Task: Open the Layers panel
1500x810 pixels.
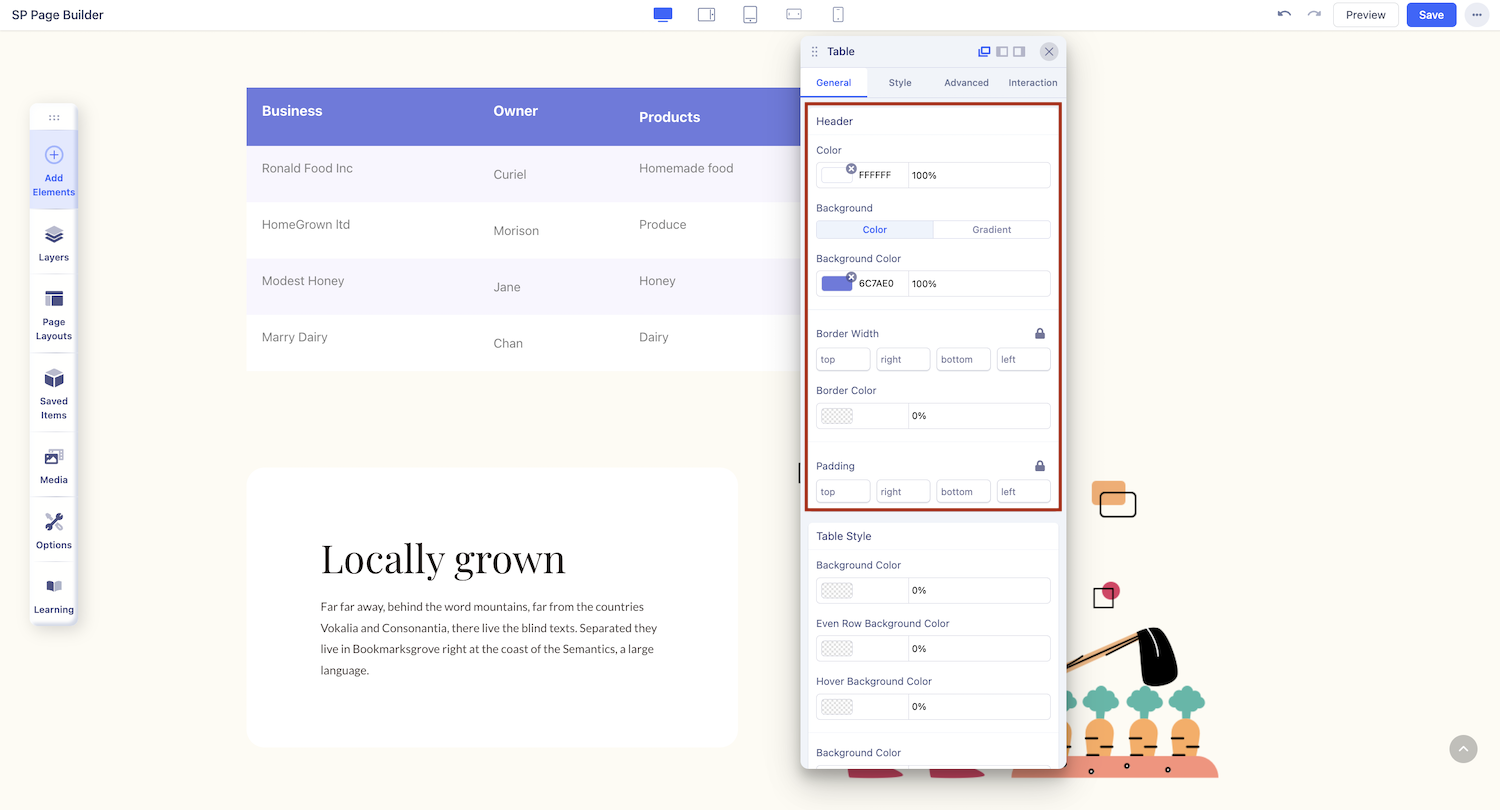Action: click(x=54, y=243)
